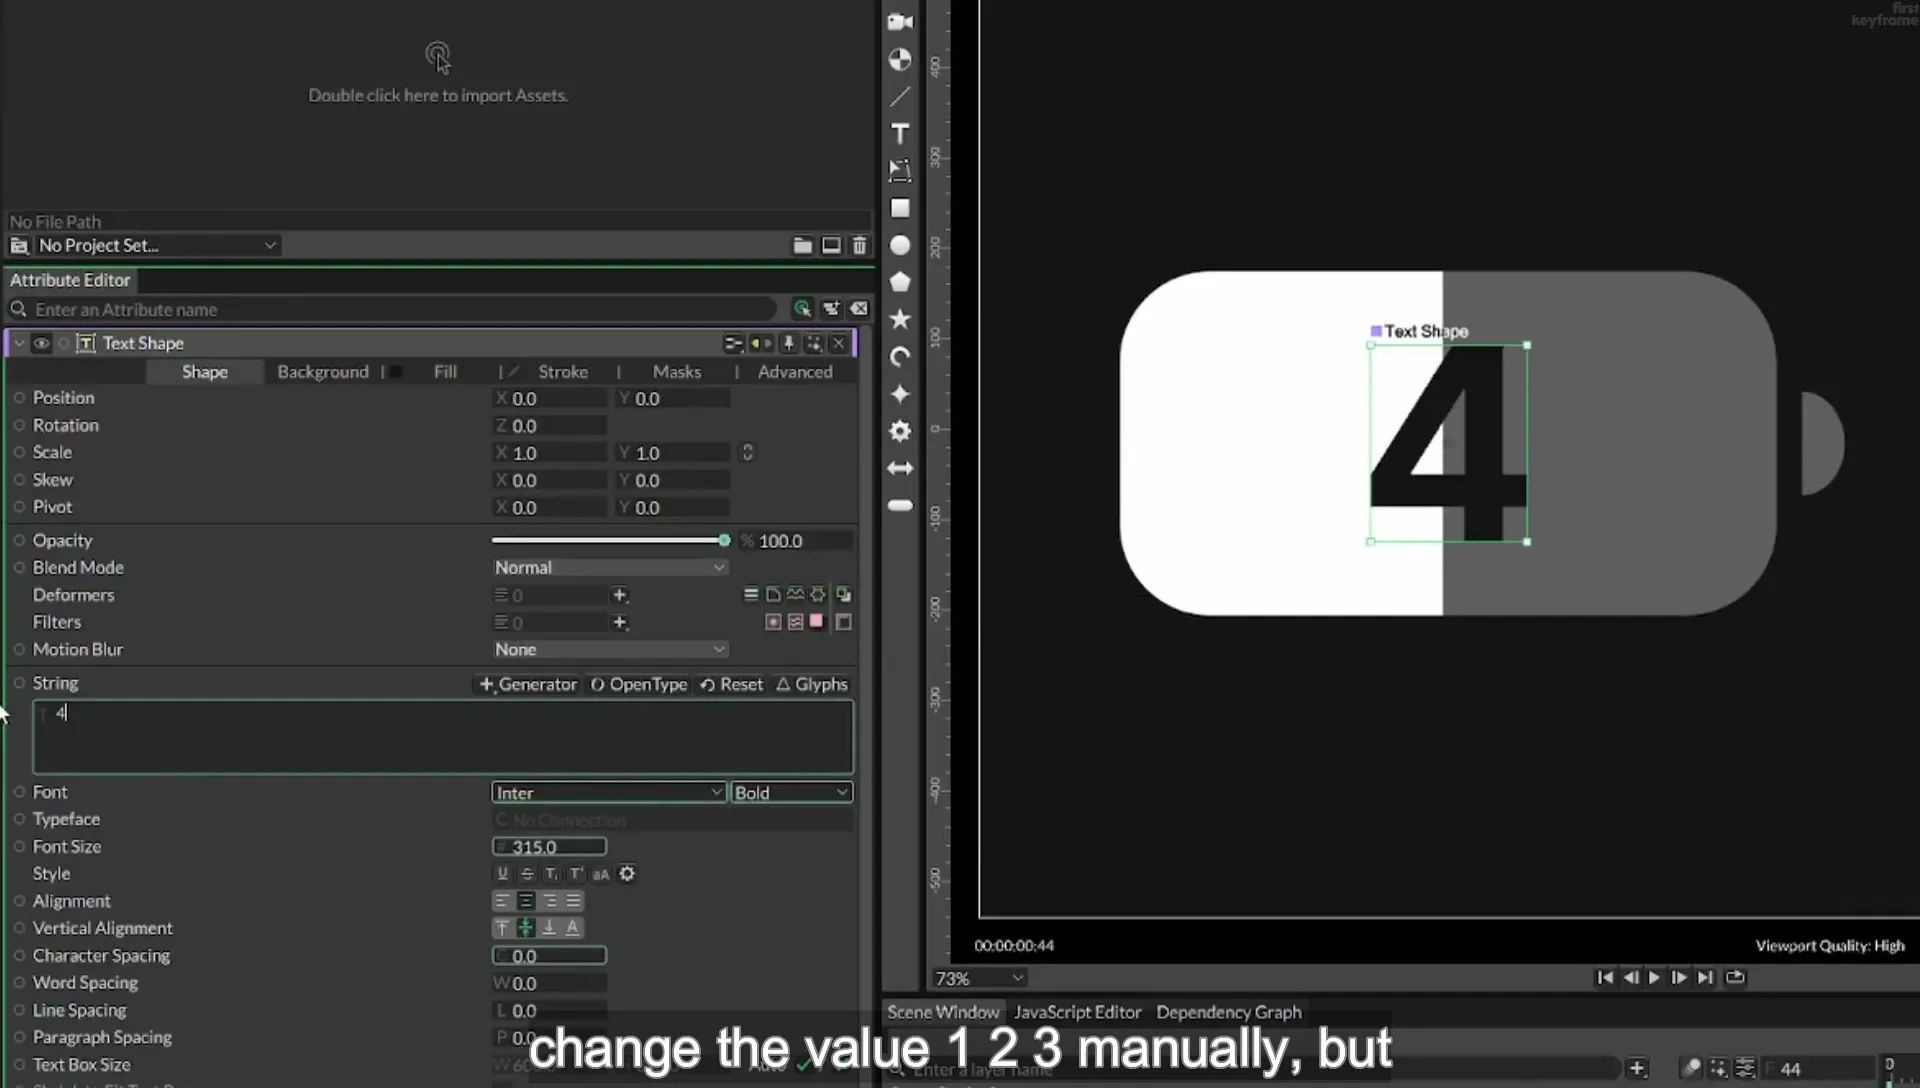Open the Dependency Graph tab
Viewport: 1920px width, 1088px height.
1229,1012
